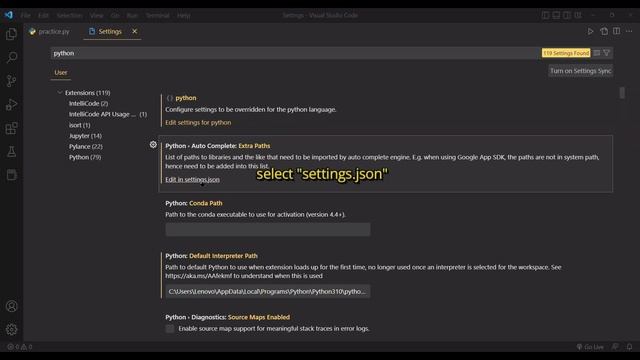
Task: Click Edit settings for python link
Action: pos(198,122)
